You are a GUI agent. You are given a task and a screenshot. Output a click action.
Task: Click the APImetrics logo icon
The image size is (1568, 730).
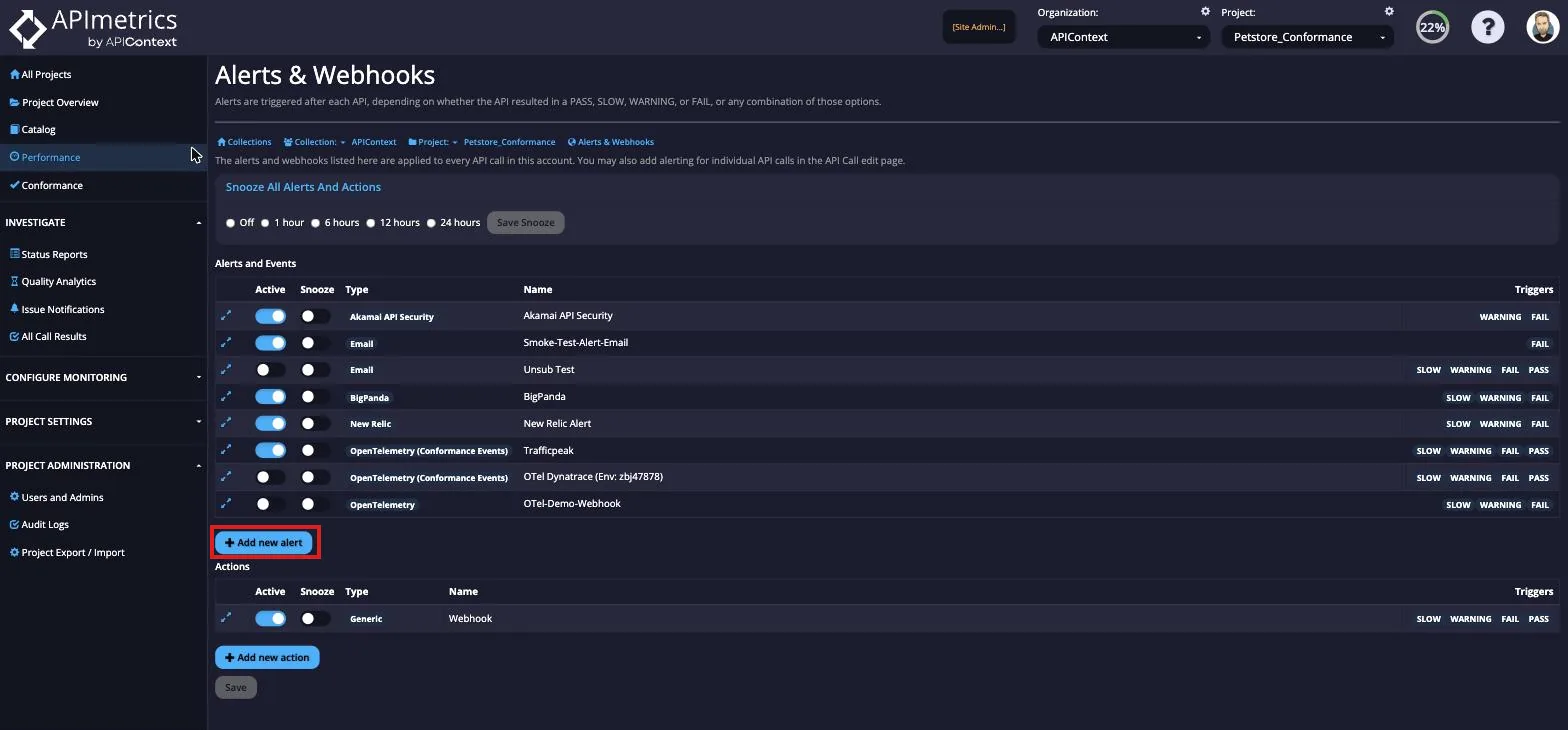click(x=28, y=28)
